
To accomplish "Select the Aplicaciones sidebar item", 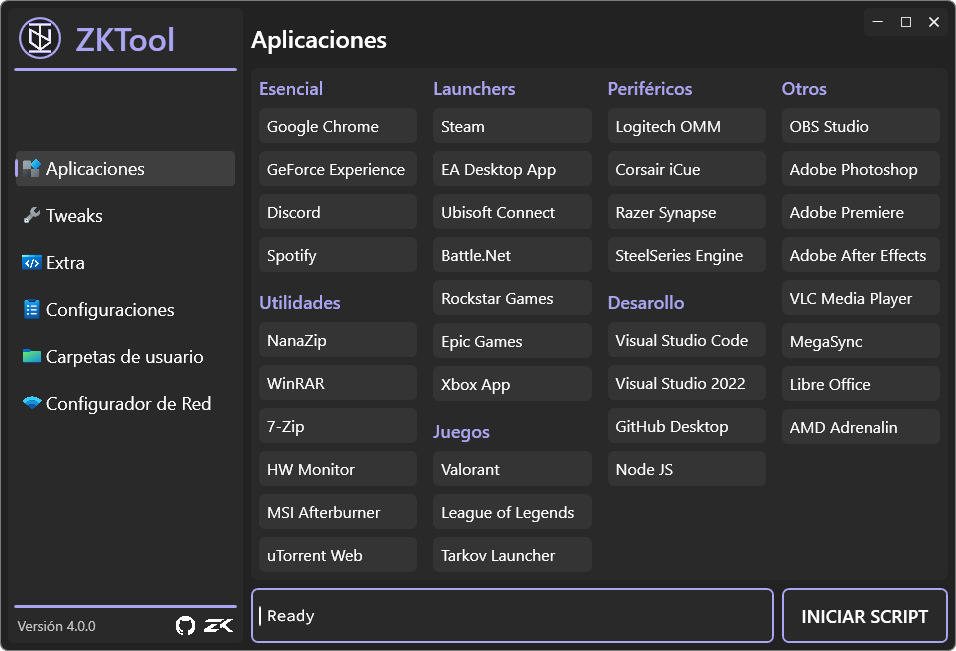I will (125, 168).
